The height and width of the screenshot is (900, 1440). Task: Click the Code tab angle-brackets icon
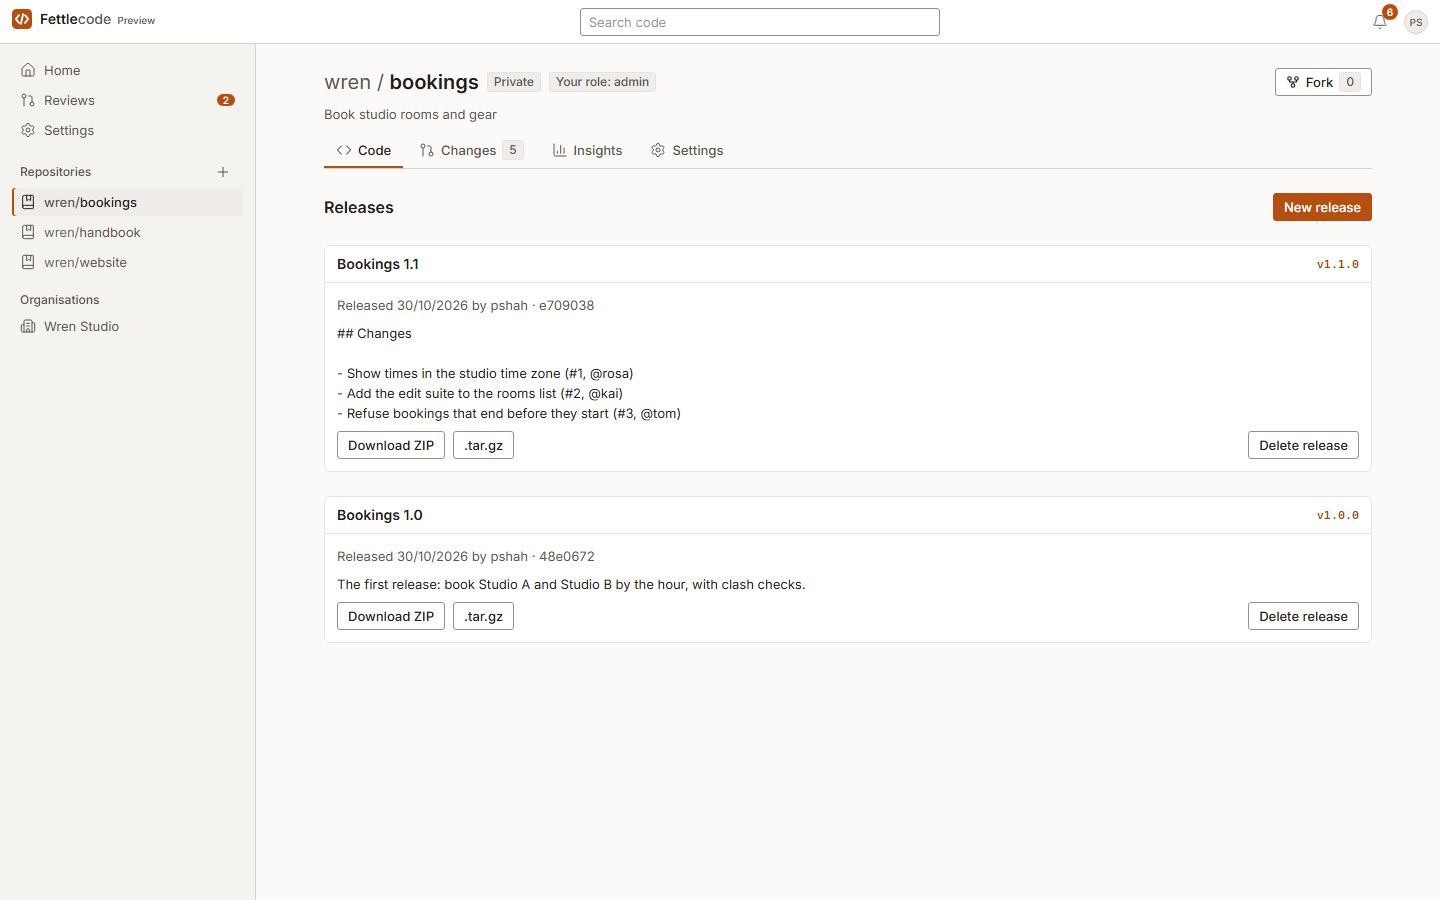tap(344, 150)
